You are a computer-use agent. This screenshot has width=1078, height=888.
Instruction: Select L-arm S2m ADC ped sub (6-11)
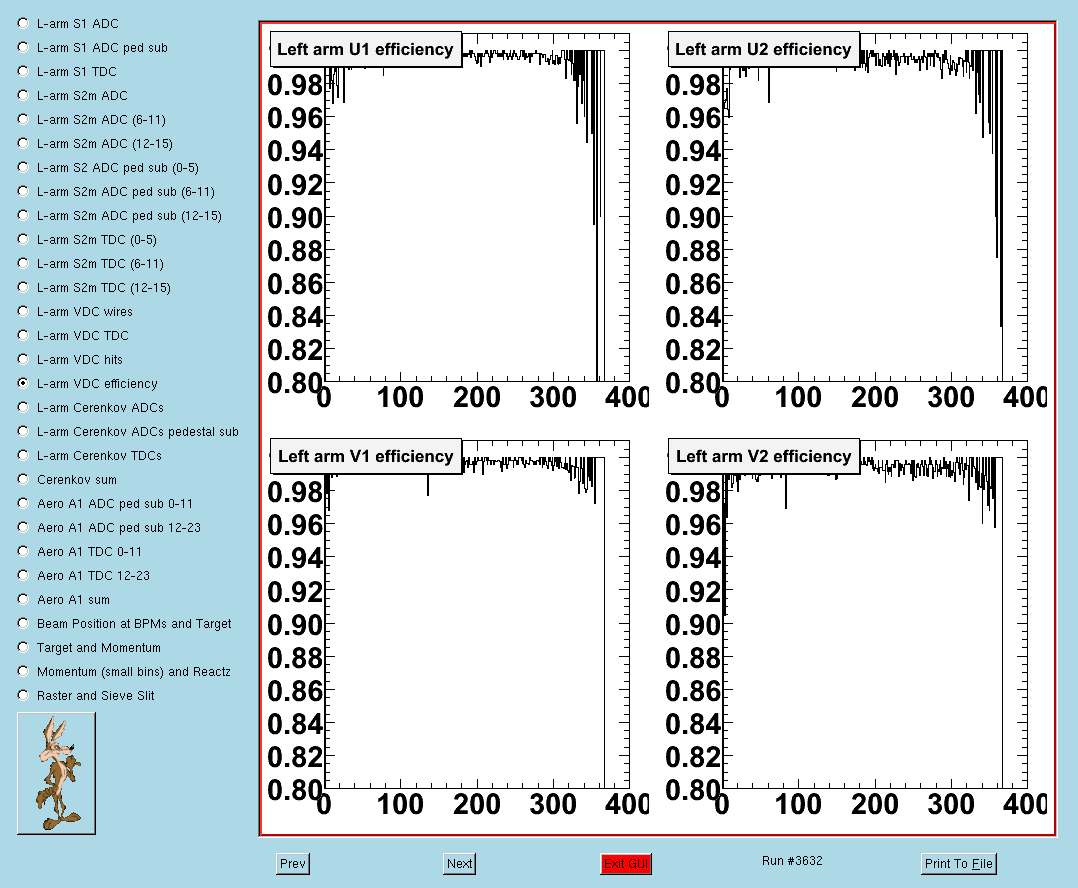pyautogui.click(x=23, y=192)
